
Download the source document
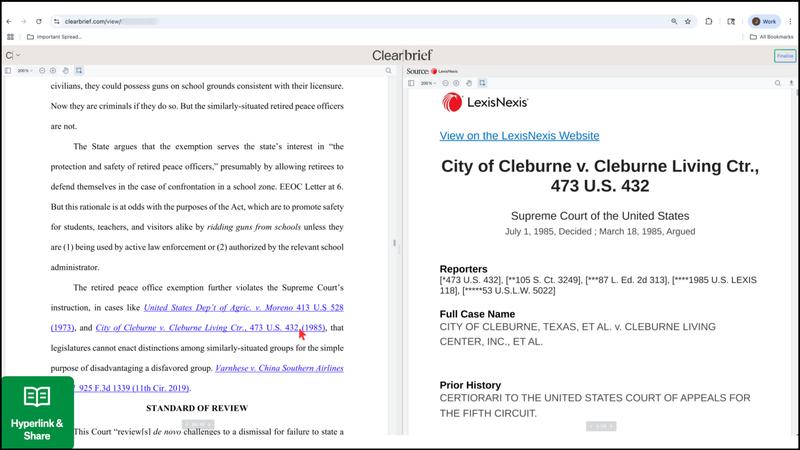(791, 83)
